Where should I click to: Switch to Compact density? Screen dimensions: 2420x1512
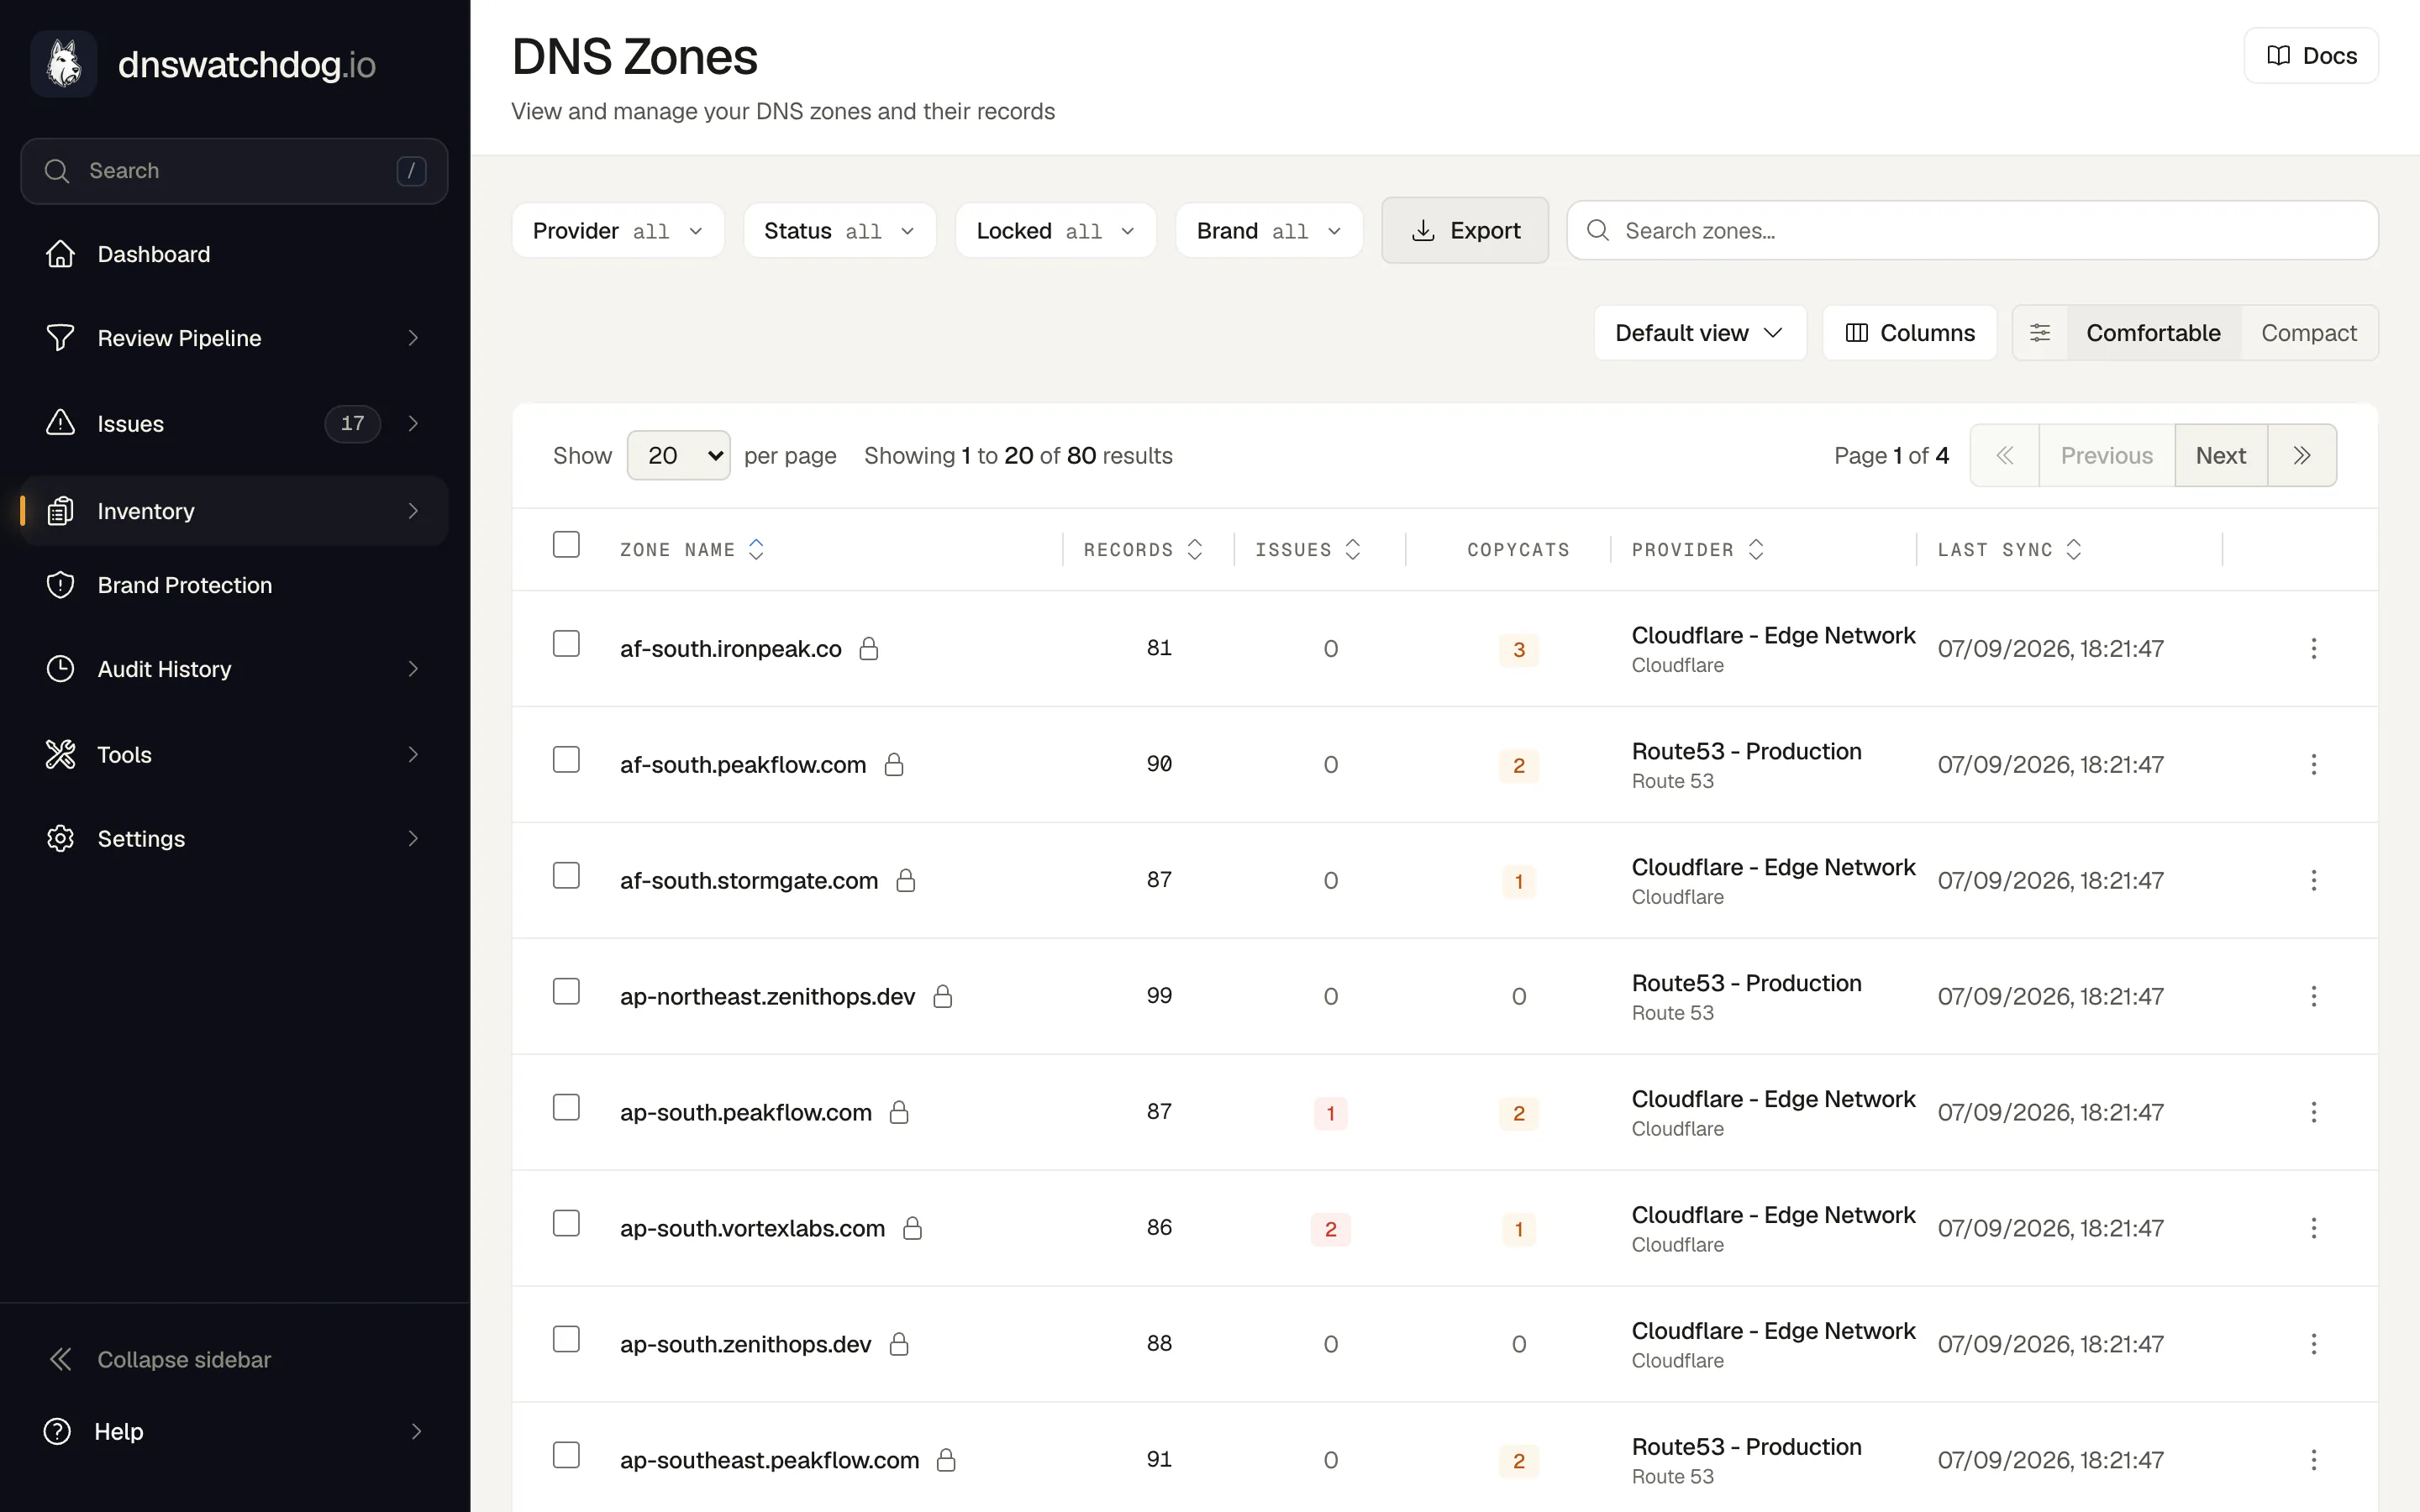pyautogui.click(x=2309, y=333)
